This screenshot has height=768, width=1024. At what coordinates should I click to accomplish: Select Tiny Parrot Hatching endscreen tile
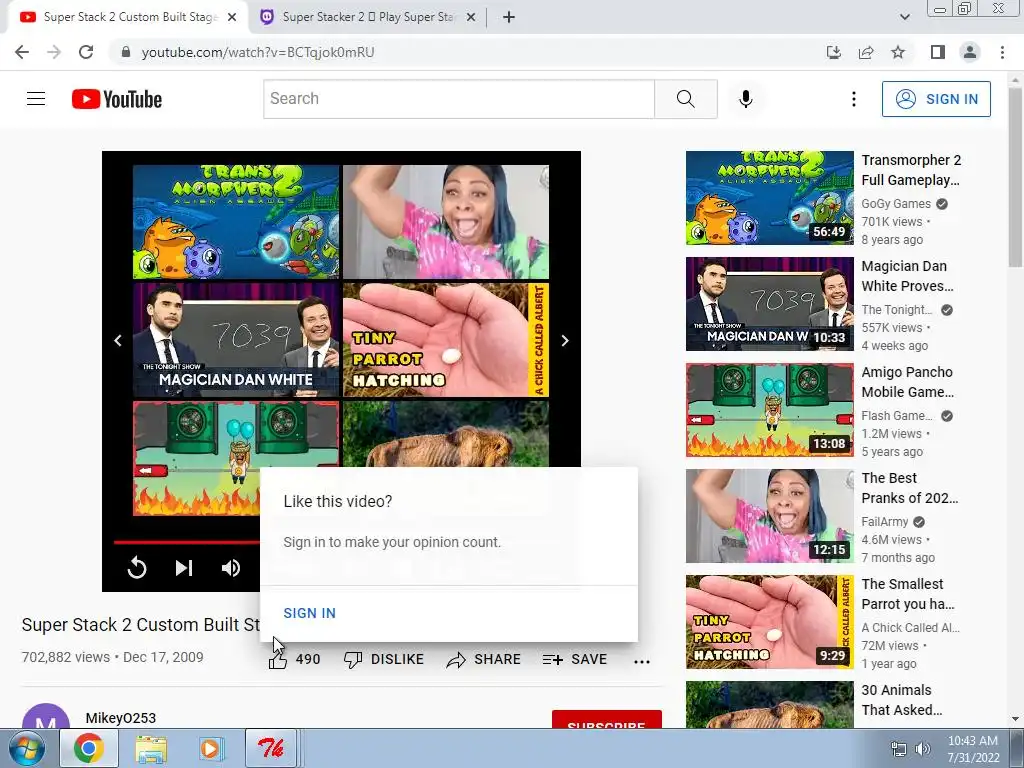tap(445, 340)
